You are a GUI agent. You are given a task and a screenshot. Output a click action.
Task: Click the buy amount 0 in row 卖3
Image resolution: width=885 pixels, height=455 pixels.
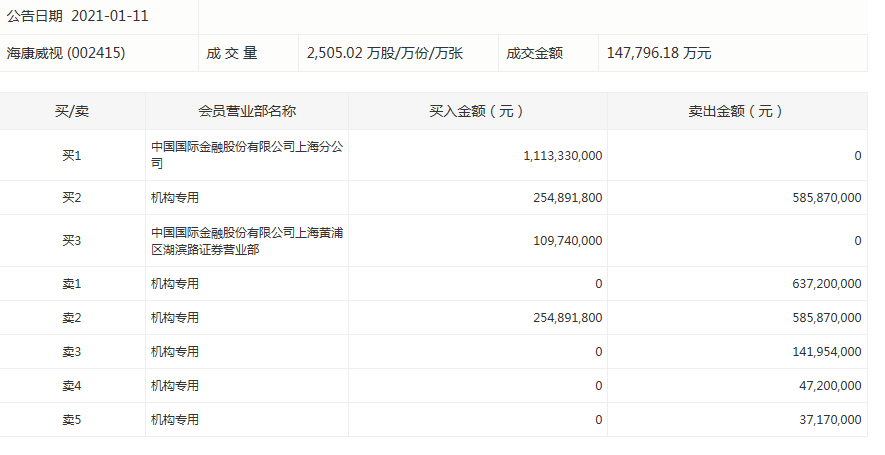[x=598, y=352]
